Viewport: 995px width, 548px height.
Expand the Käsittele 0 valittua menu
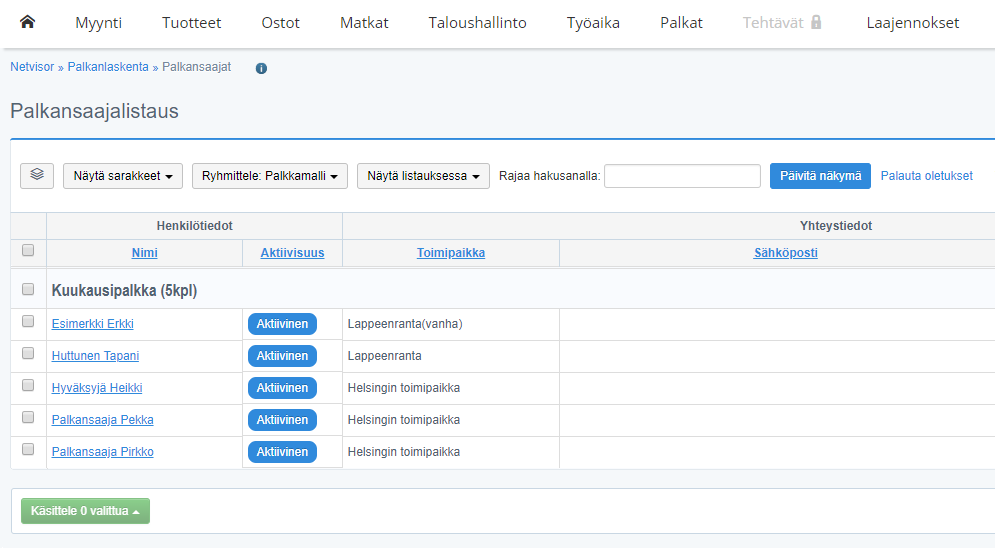85,511
